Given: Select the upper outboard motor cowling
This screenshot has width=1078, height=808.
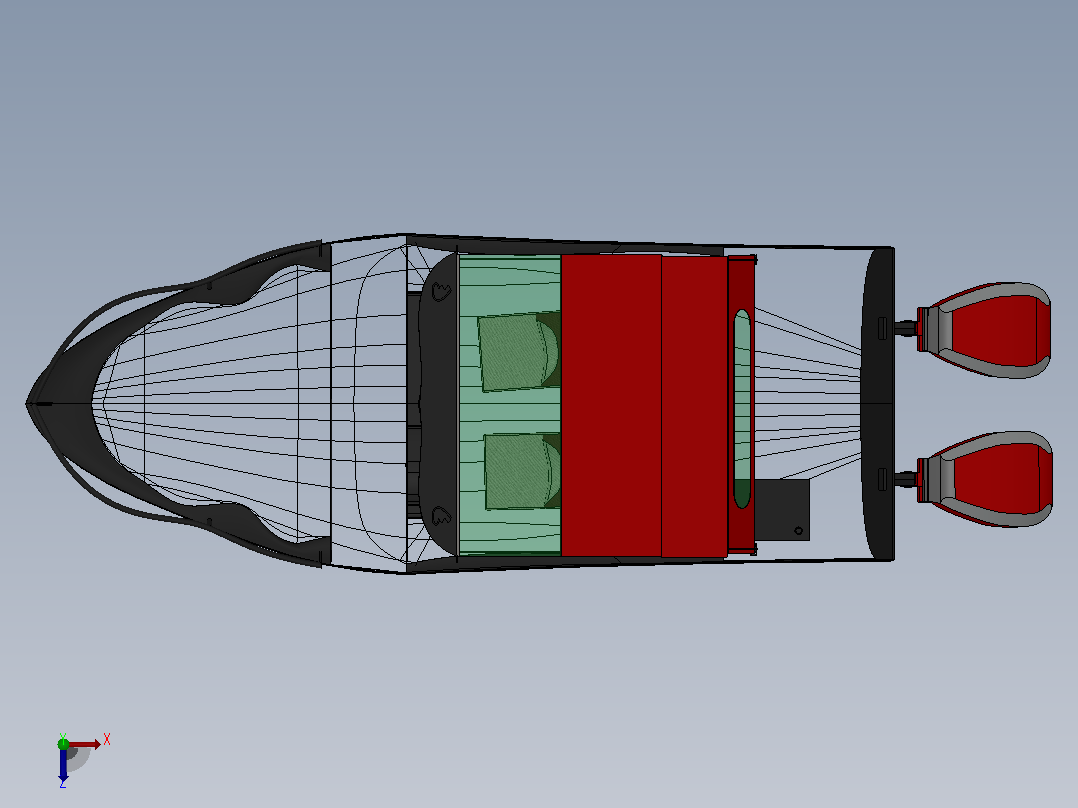Looking at the screenshot, I should click(x=984, y=330).
